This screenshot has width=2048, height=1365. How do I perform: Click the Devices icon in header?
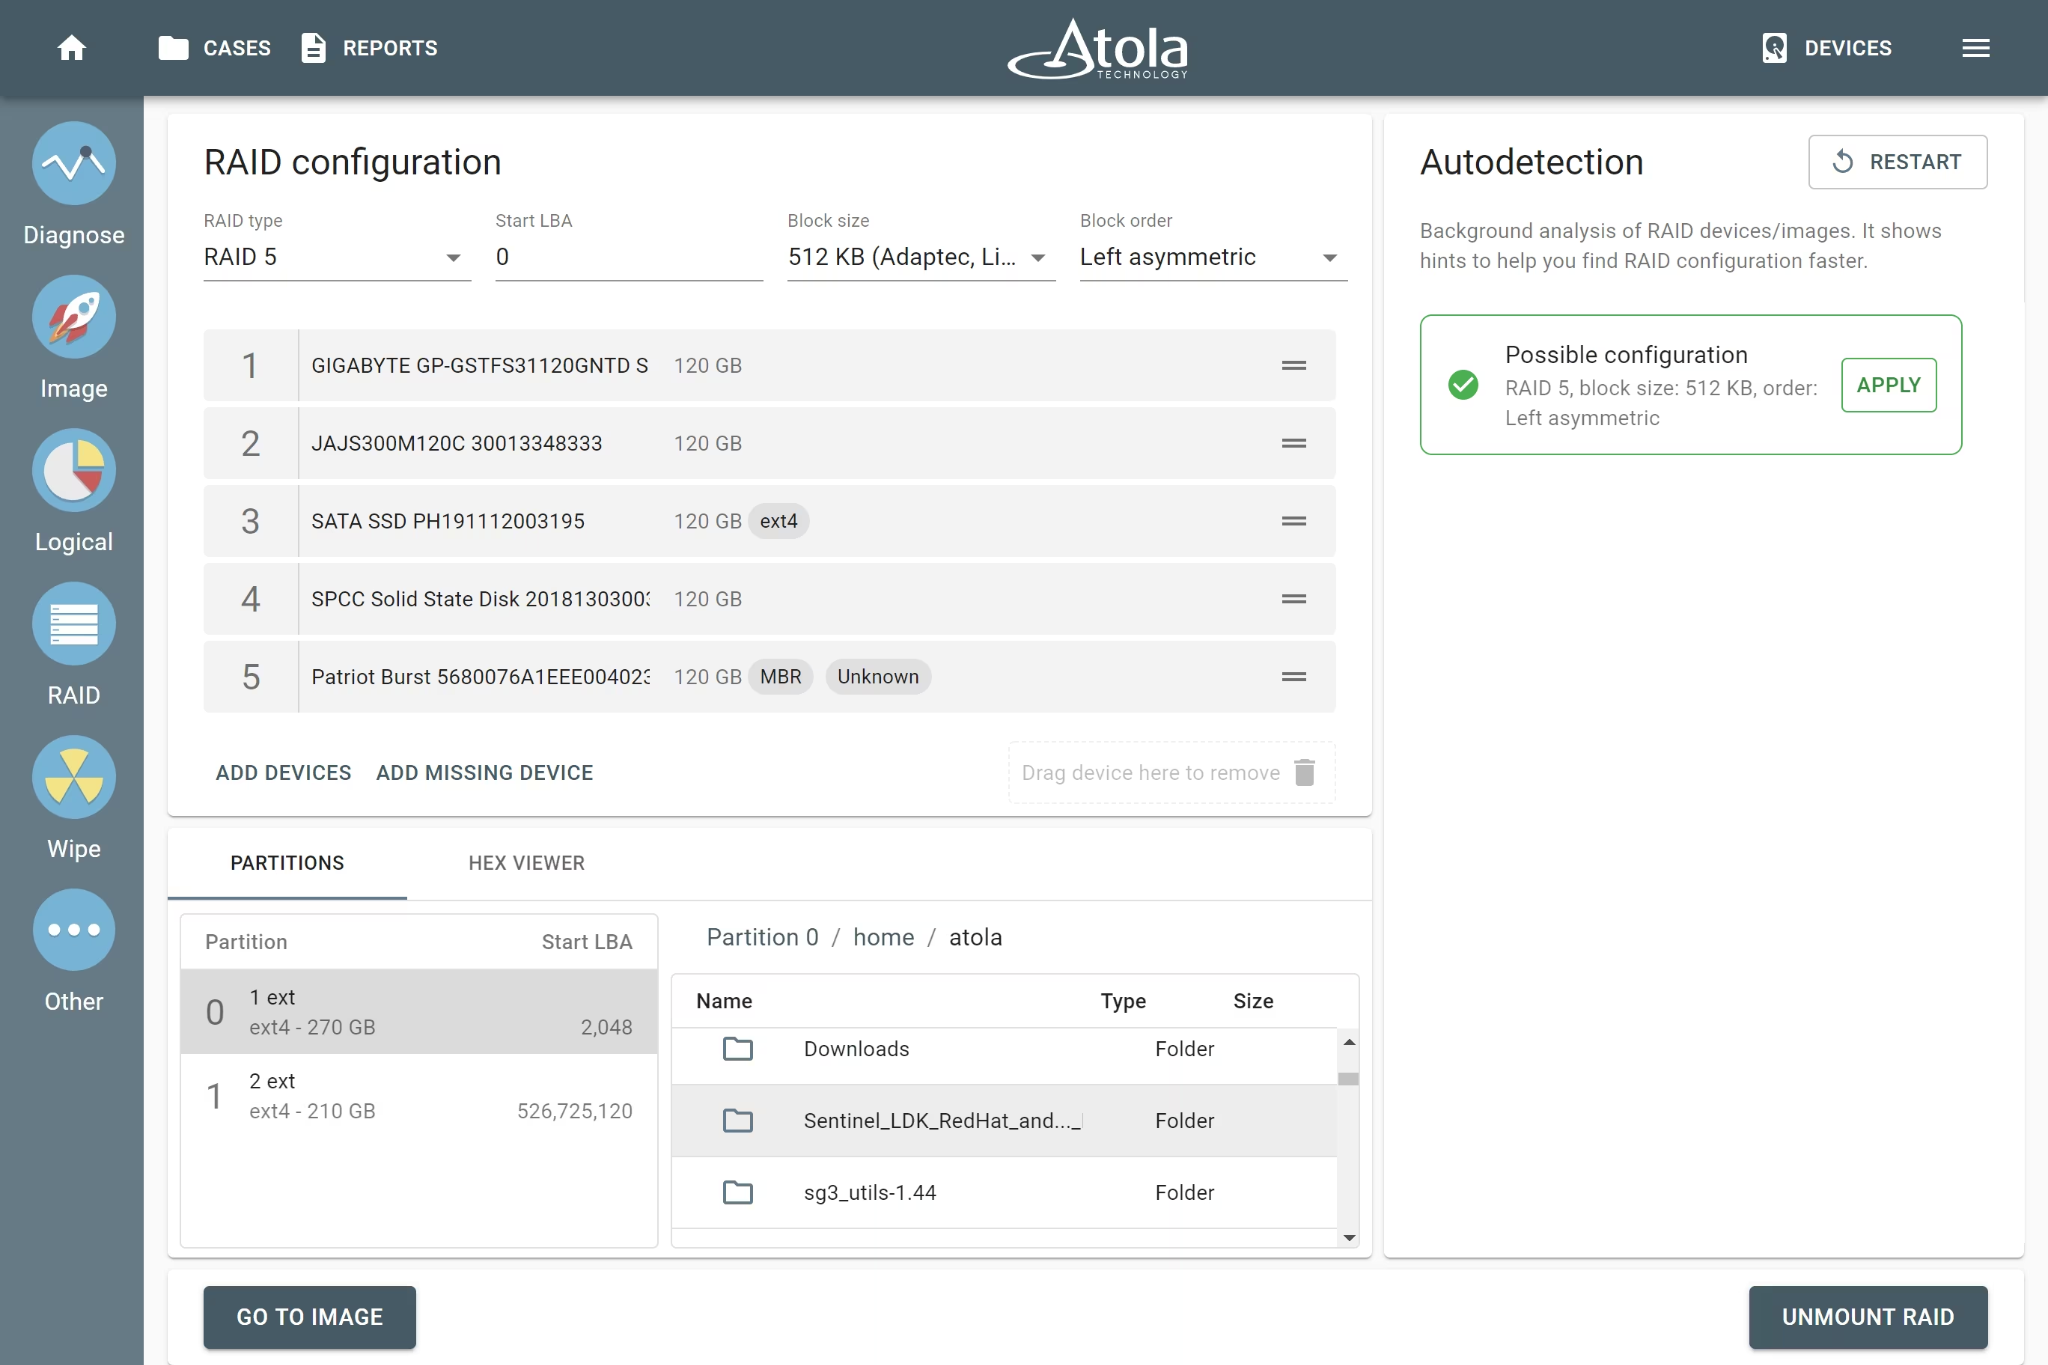tap(1774, 48)
